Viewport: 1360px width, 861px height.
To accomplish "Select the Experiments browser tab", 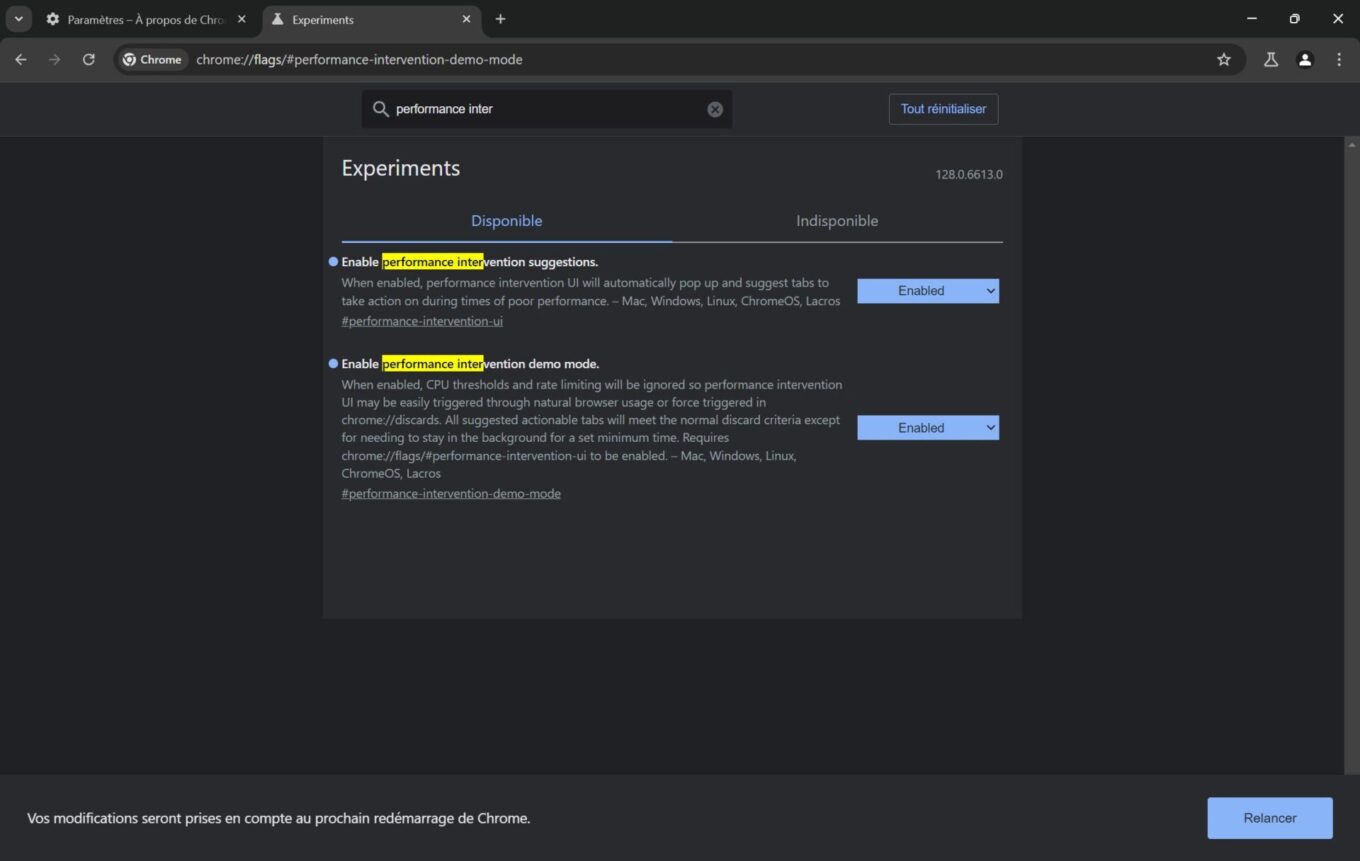I will pyautogui.click(x=372, y=19).
